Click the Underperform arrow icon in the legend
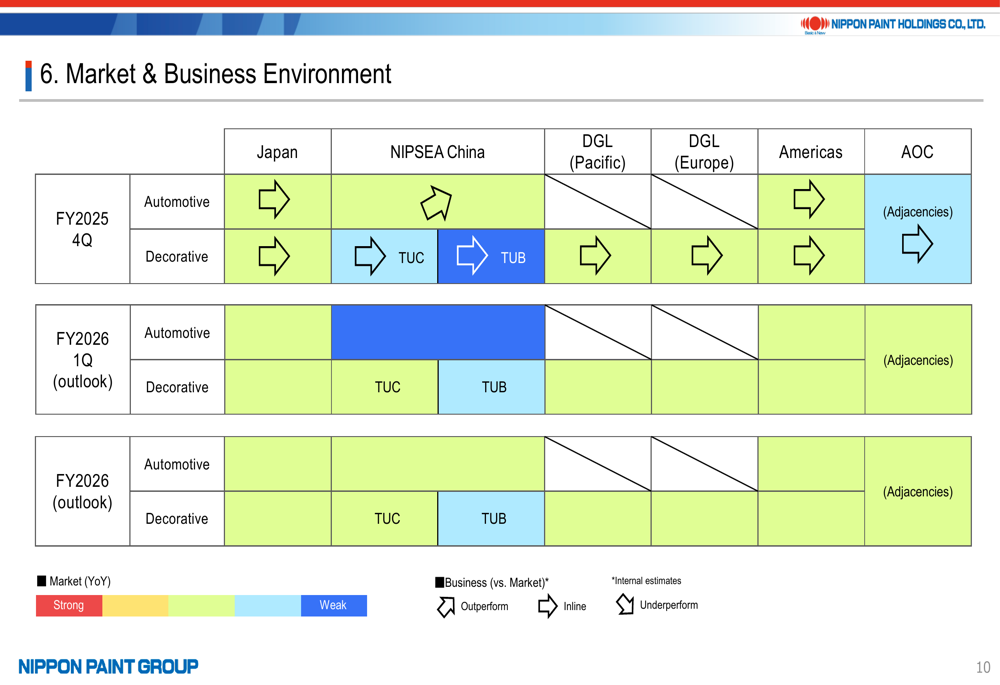The height and width of the screenshot is (685, 1000). (625, 604)
